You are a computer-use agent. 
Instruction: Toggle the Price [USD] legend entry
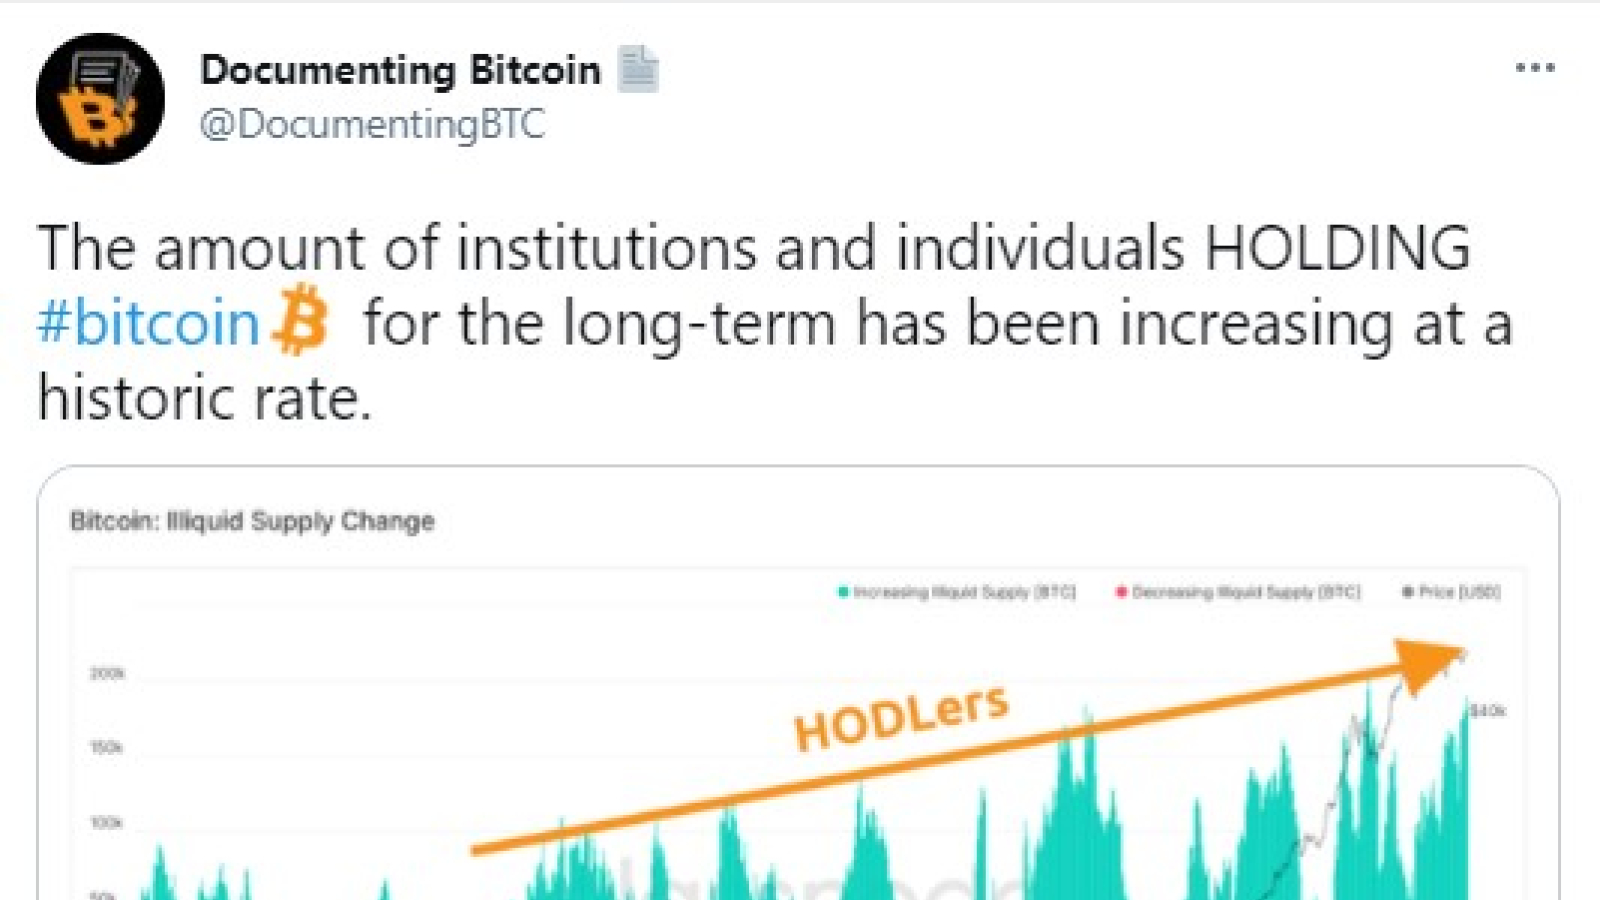pos(1451,592)
